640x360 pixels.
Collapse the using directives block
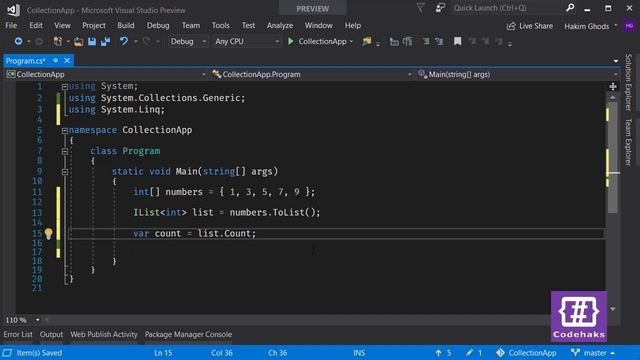[x=64, y=87]
